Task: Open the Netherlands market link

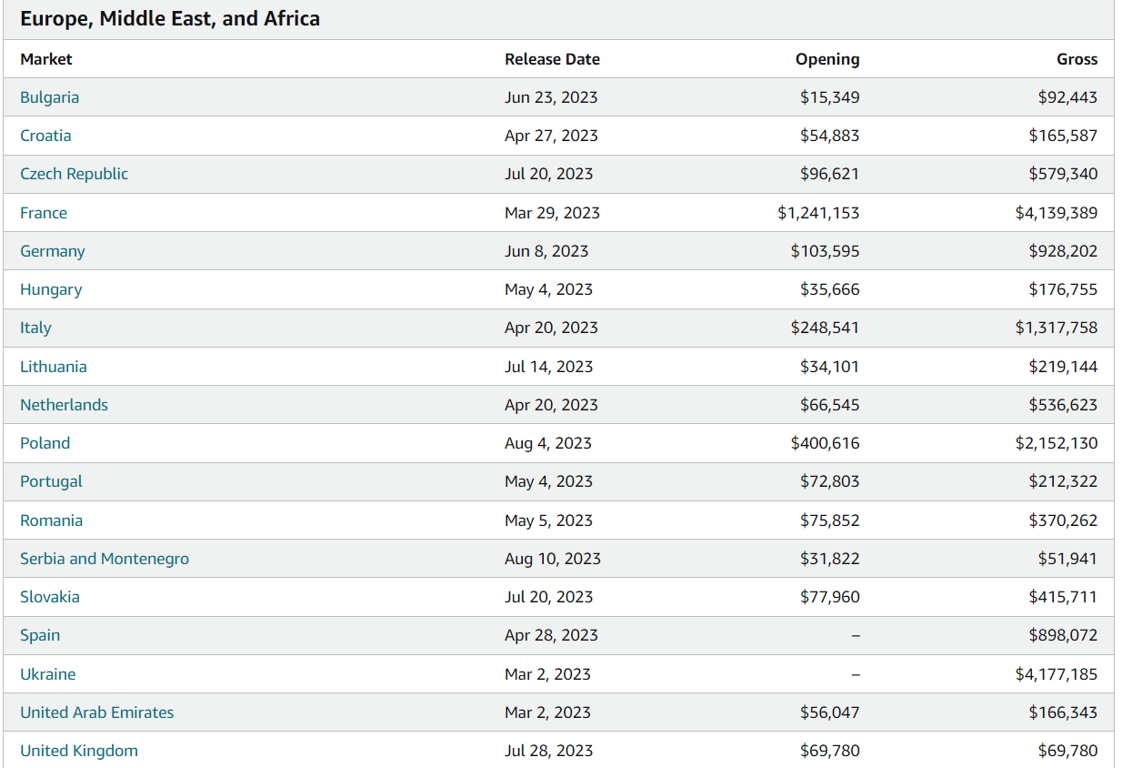Action: tap(63, 404)
